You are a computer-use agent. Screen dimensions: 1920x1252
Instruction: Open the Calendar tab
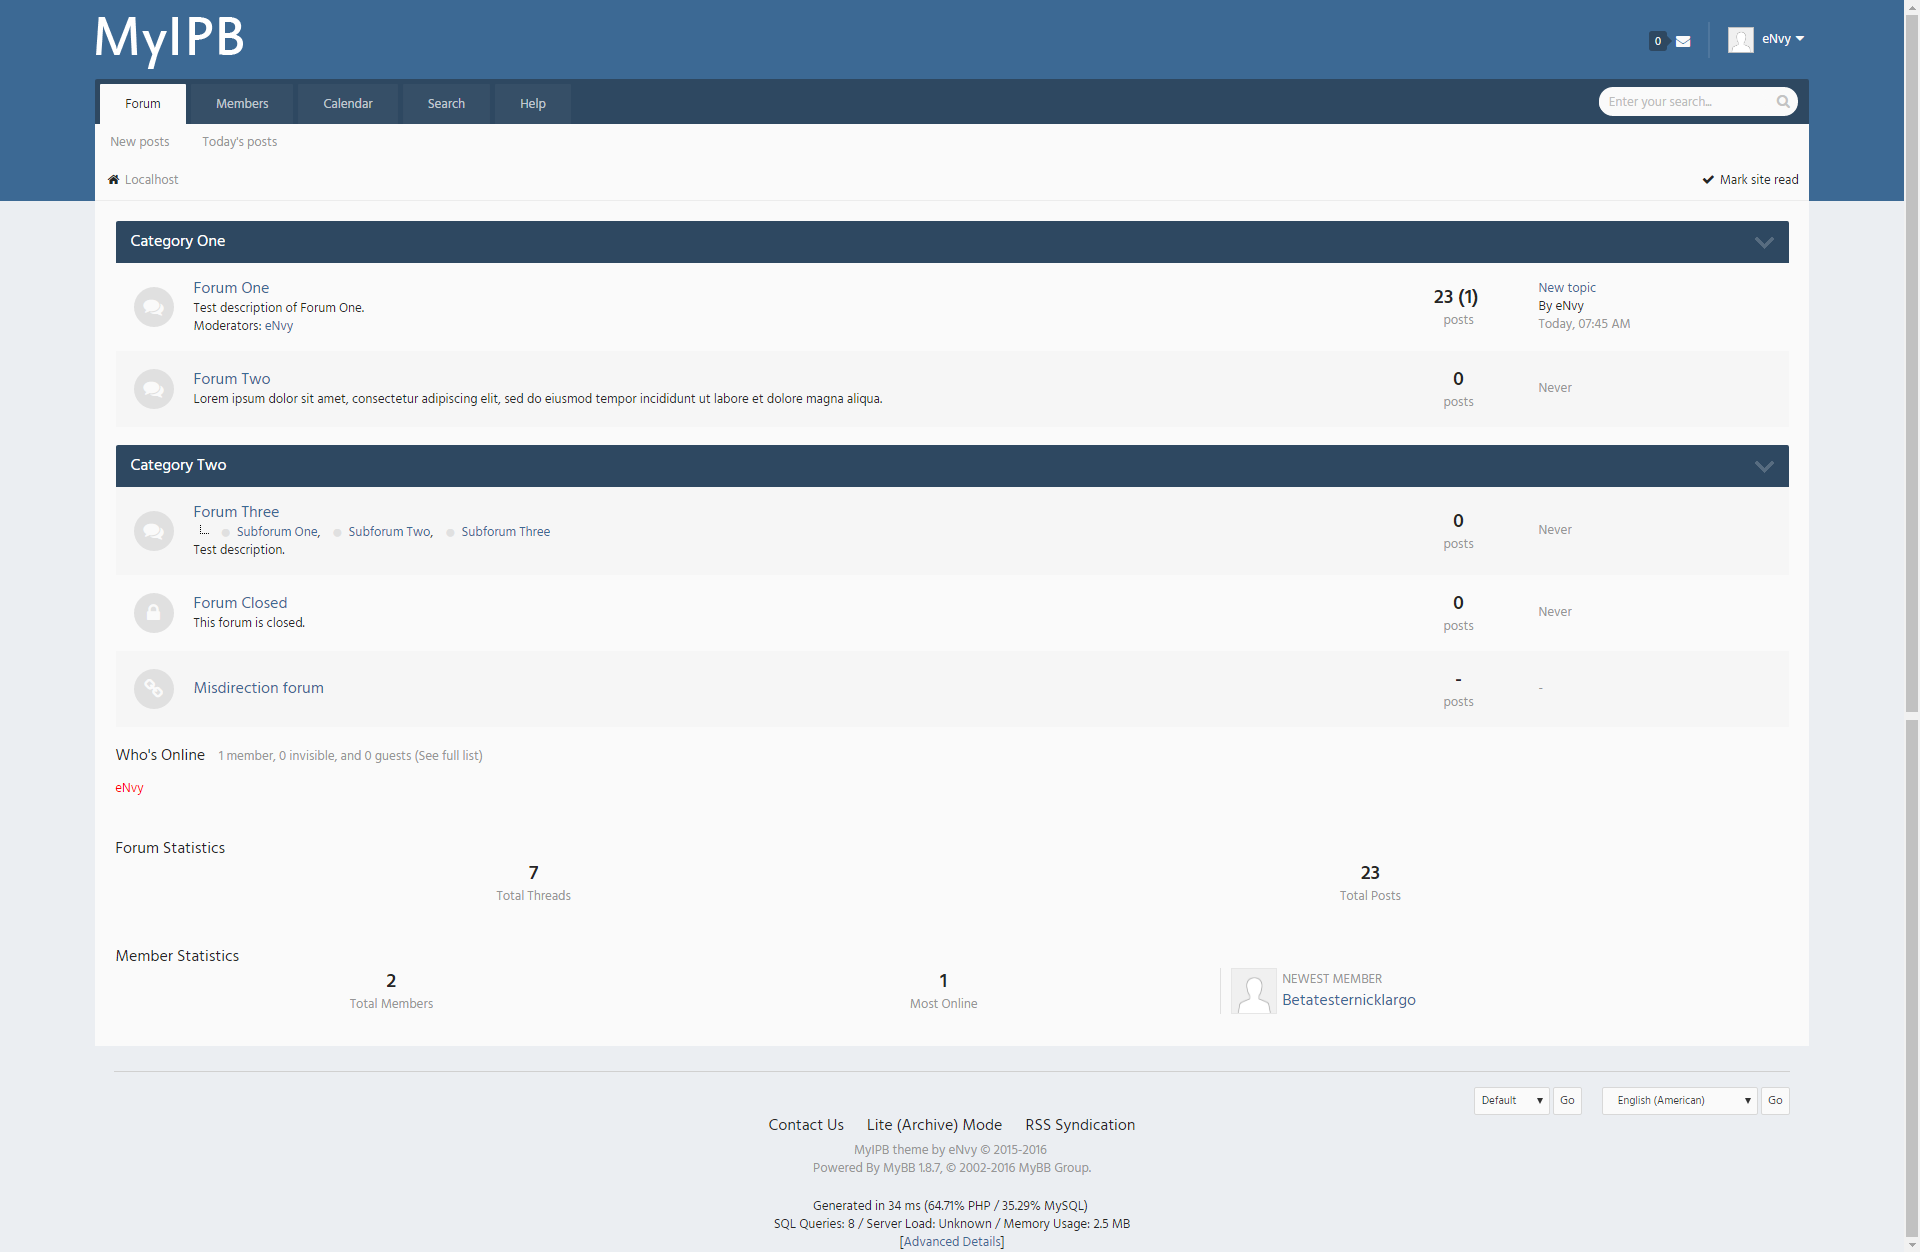click(x=348, y=104)
